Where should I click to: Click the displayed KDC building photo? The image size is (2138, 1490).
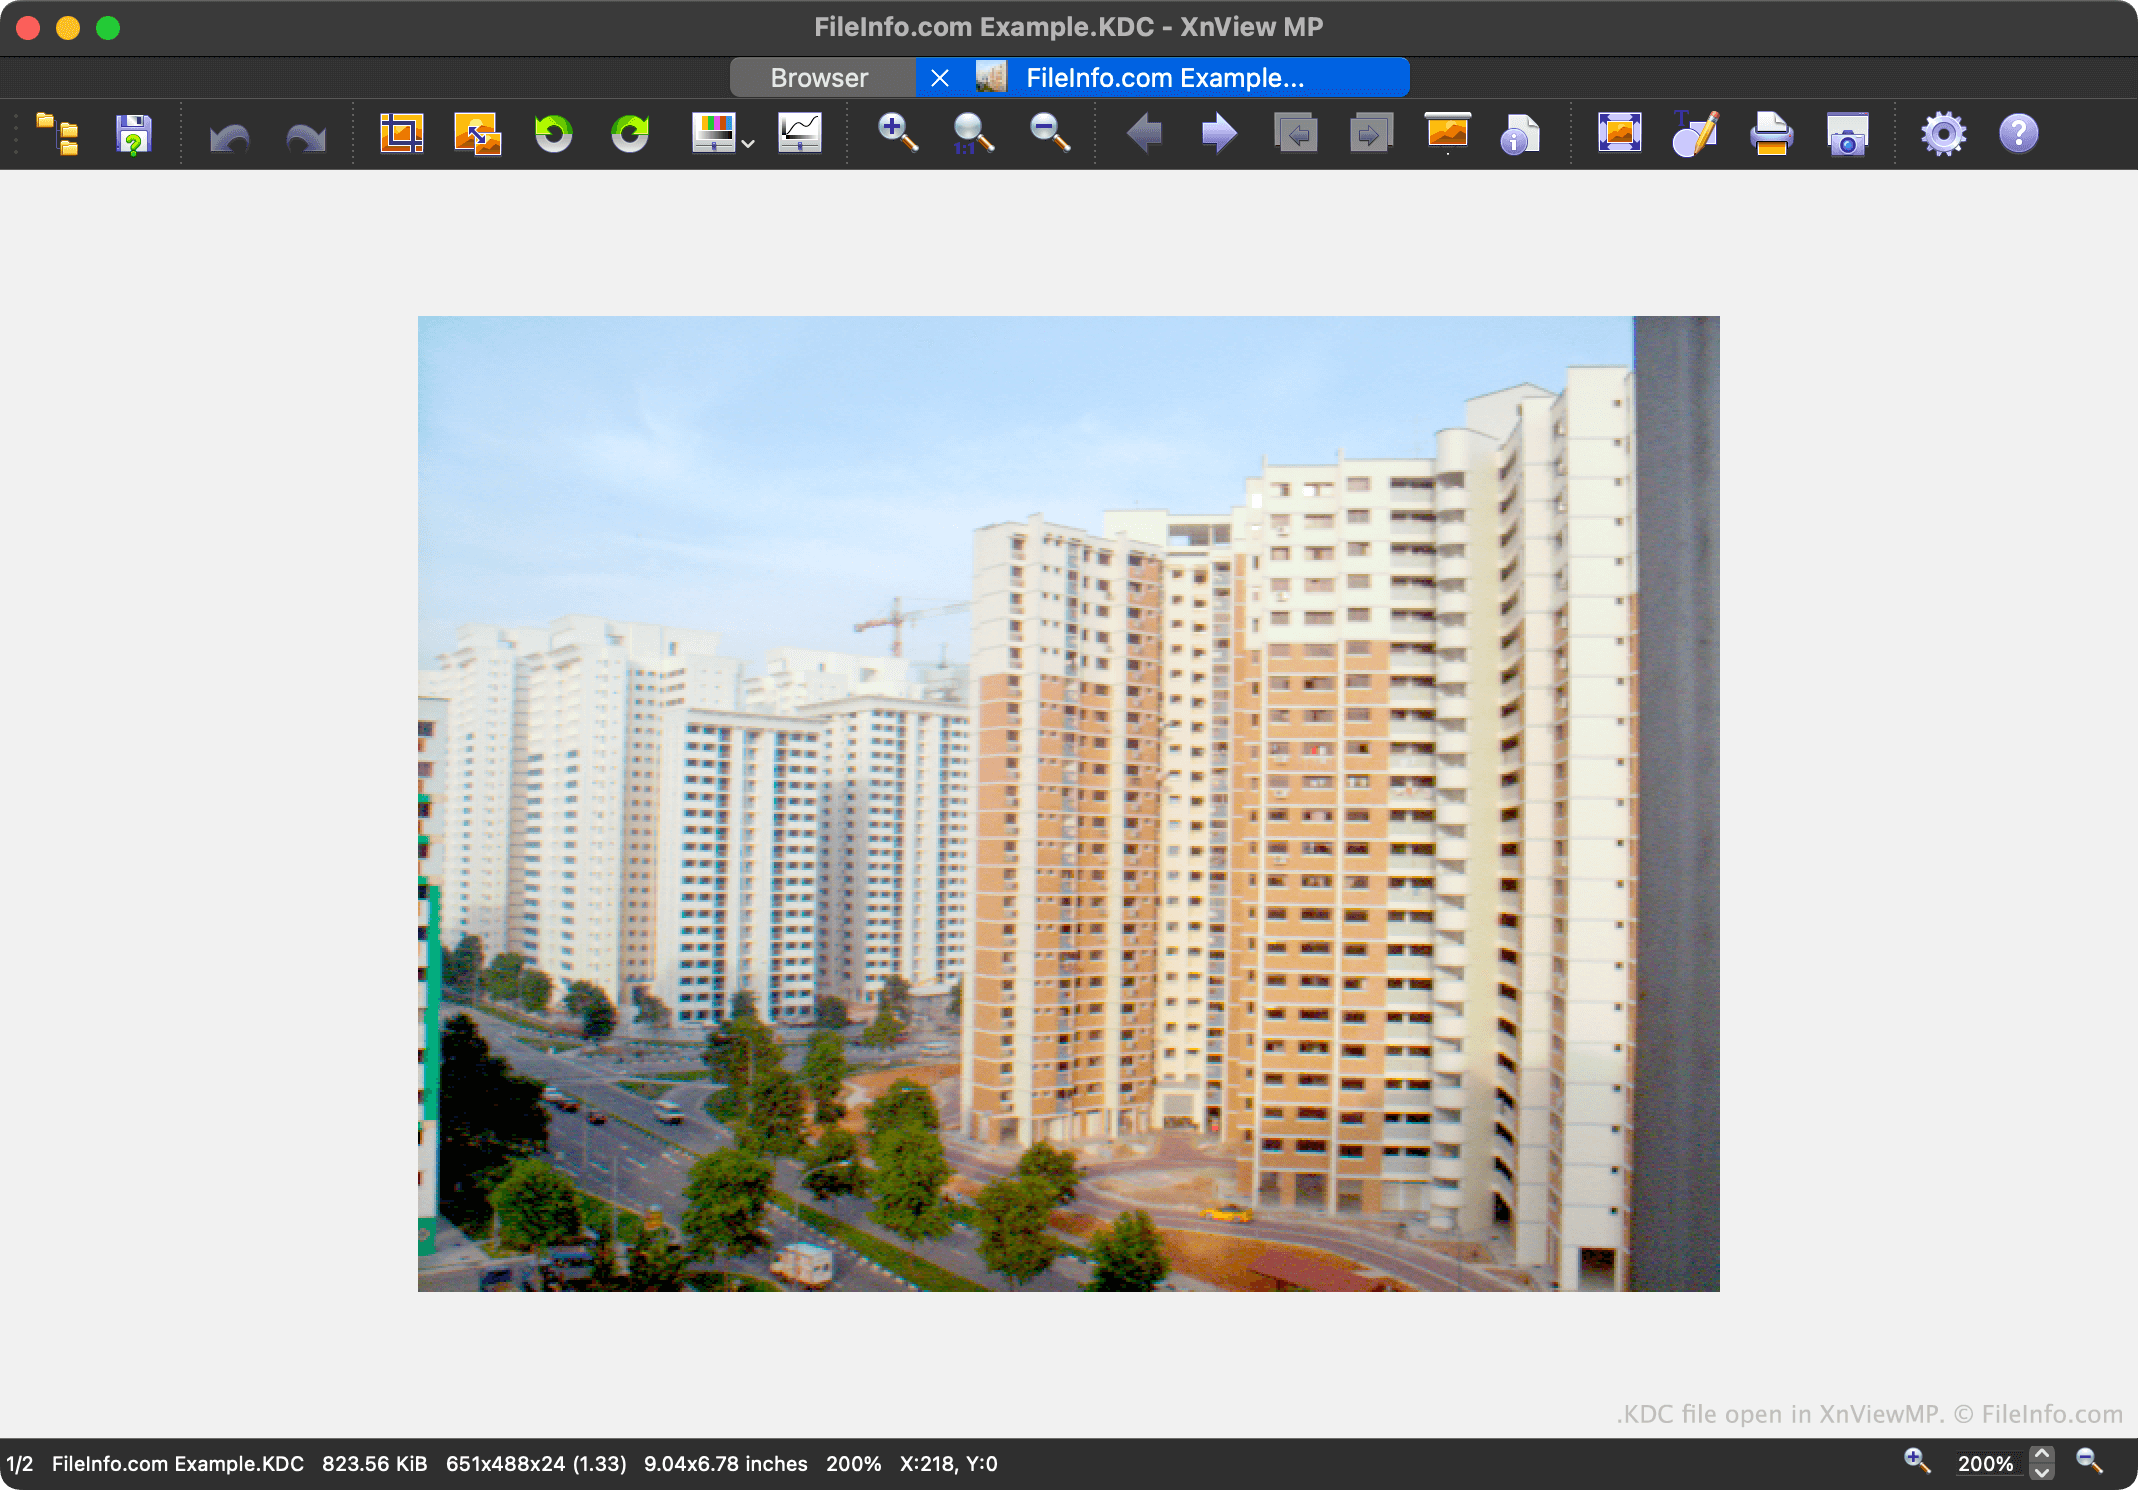click(1068, 804)
